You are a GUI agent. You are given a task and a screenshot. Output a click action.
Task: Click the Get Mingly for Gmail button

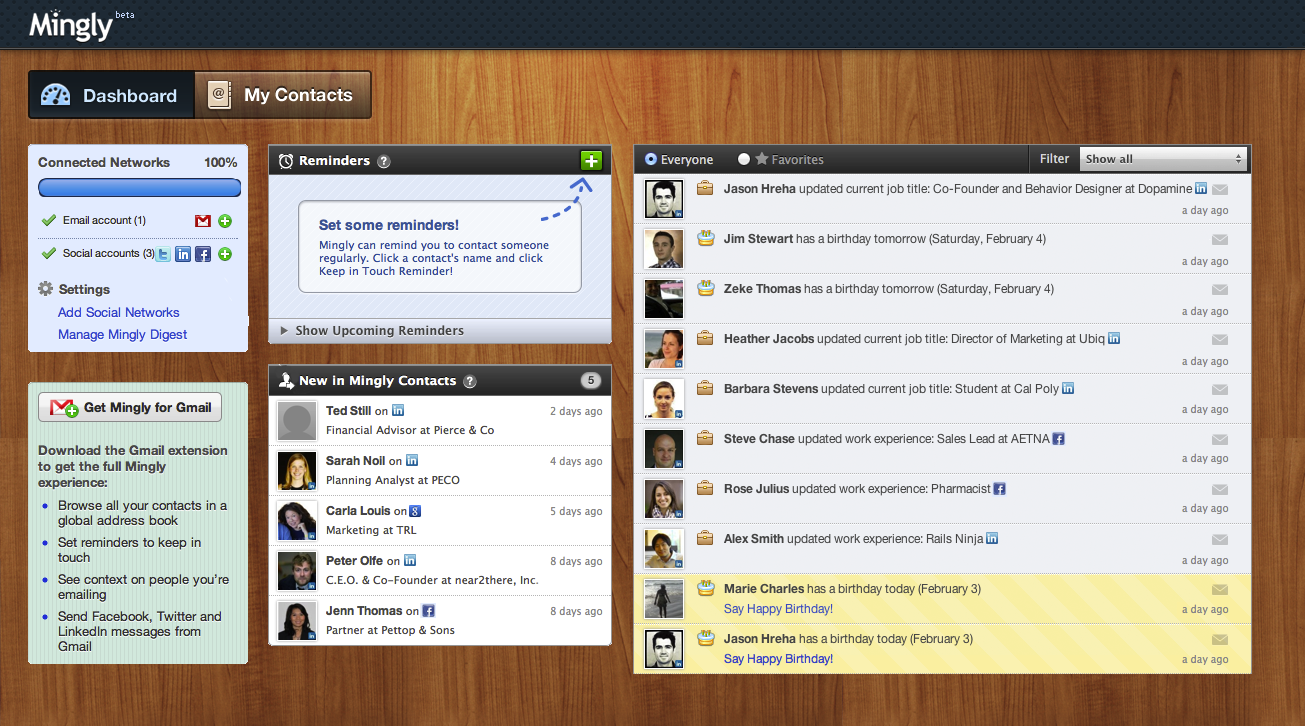130,407
